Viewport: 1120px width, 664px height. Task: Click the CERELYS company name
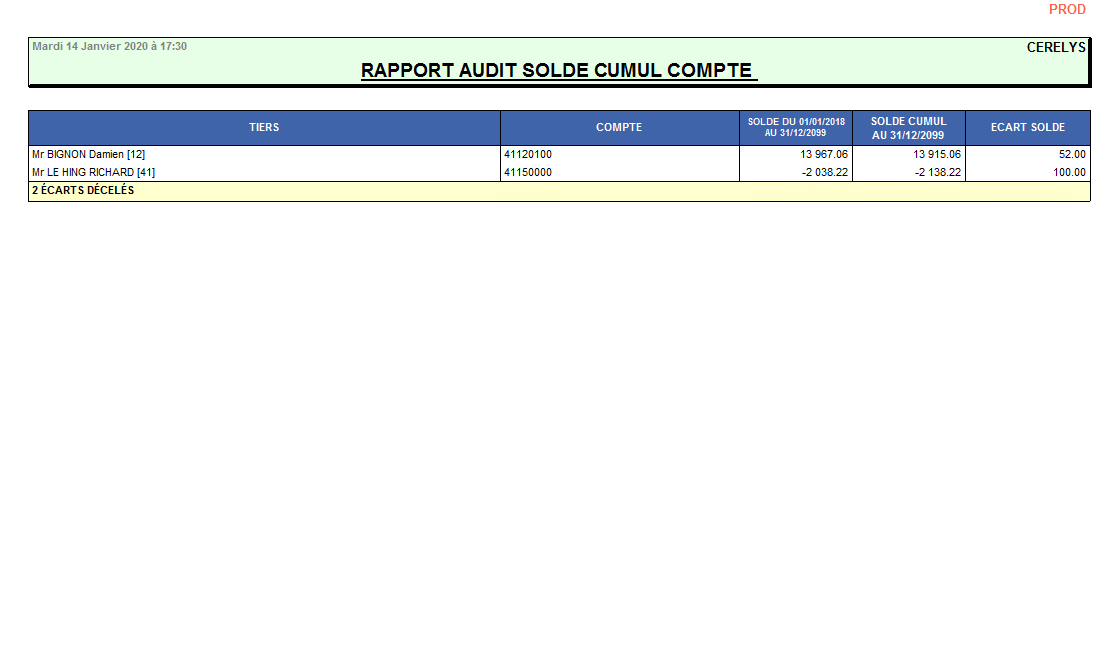1056,47
